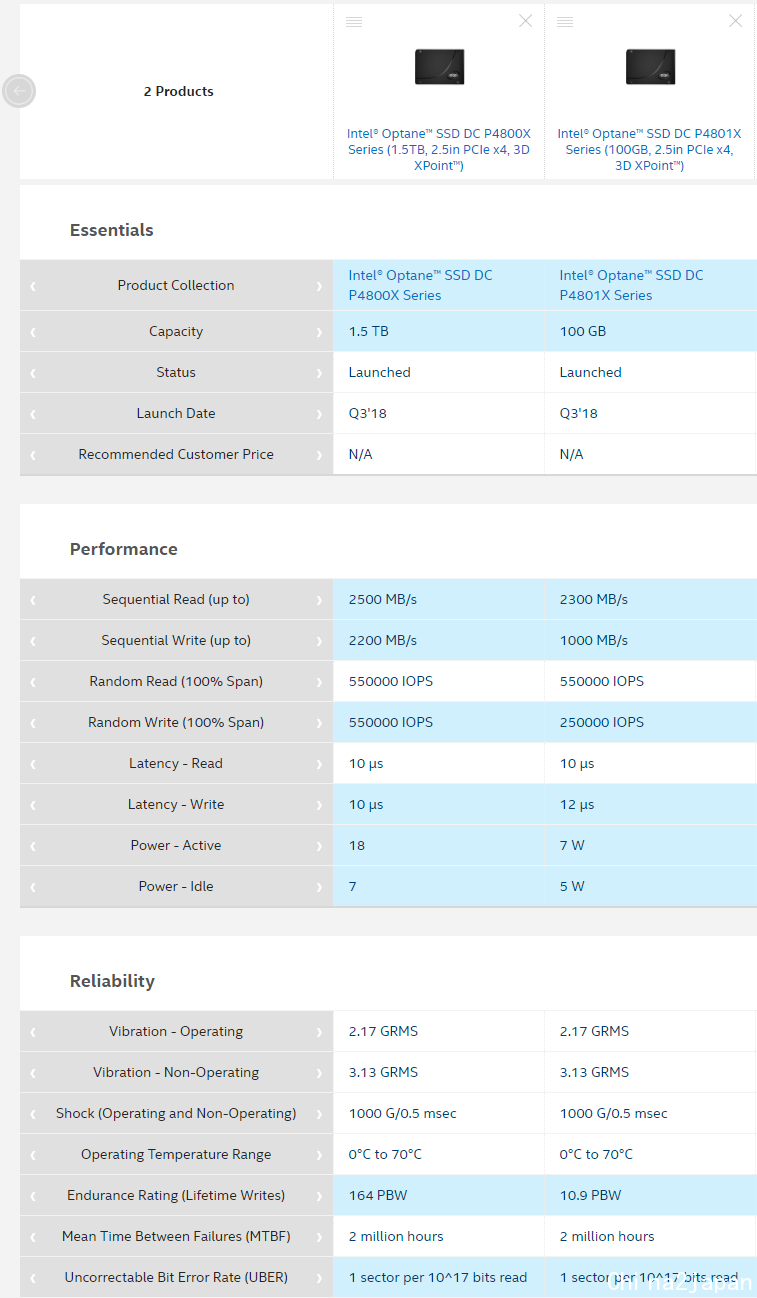Click right chevron on Random Write row
Screen dimensions: 757x1298
click(319, 723)
